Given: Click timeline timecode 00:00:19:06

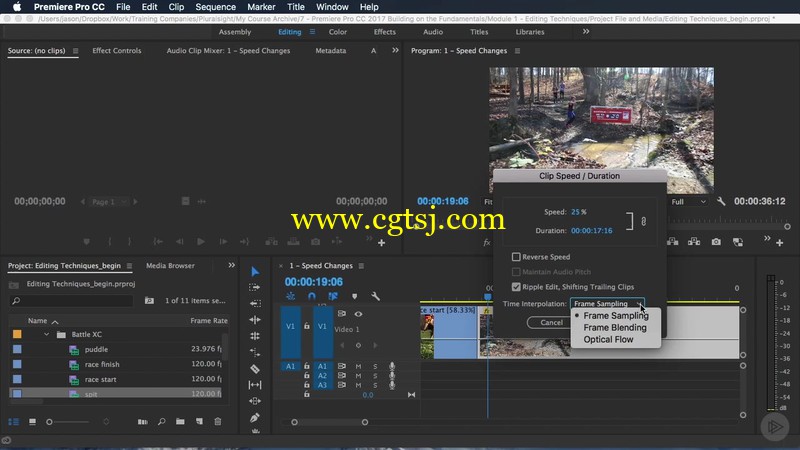Looking at the screenshot, I should (x=314, y=282).
